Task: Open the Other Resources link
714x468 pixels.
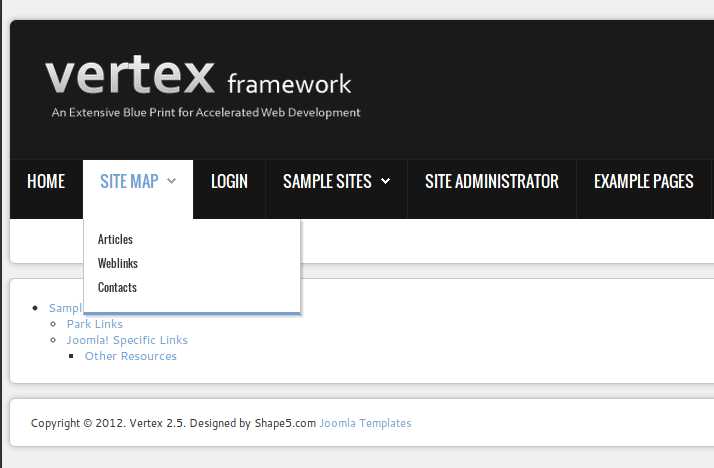Action: [131, 356]
